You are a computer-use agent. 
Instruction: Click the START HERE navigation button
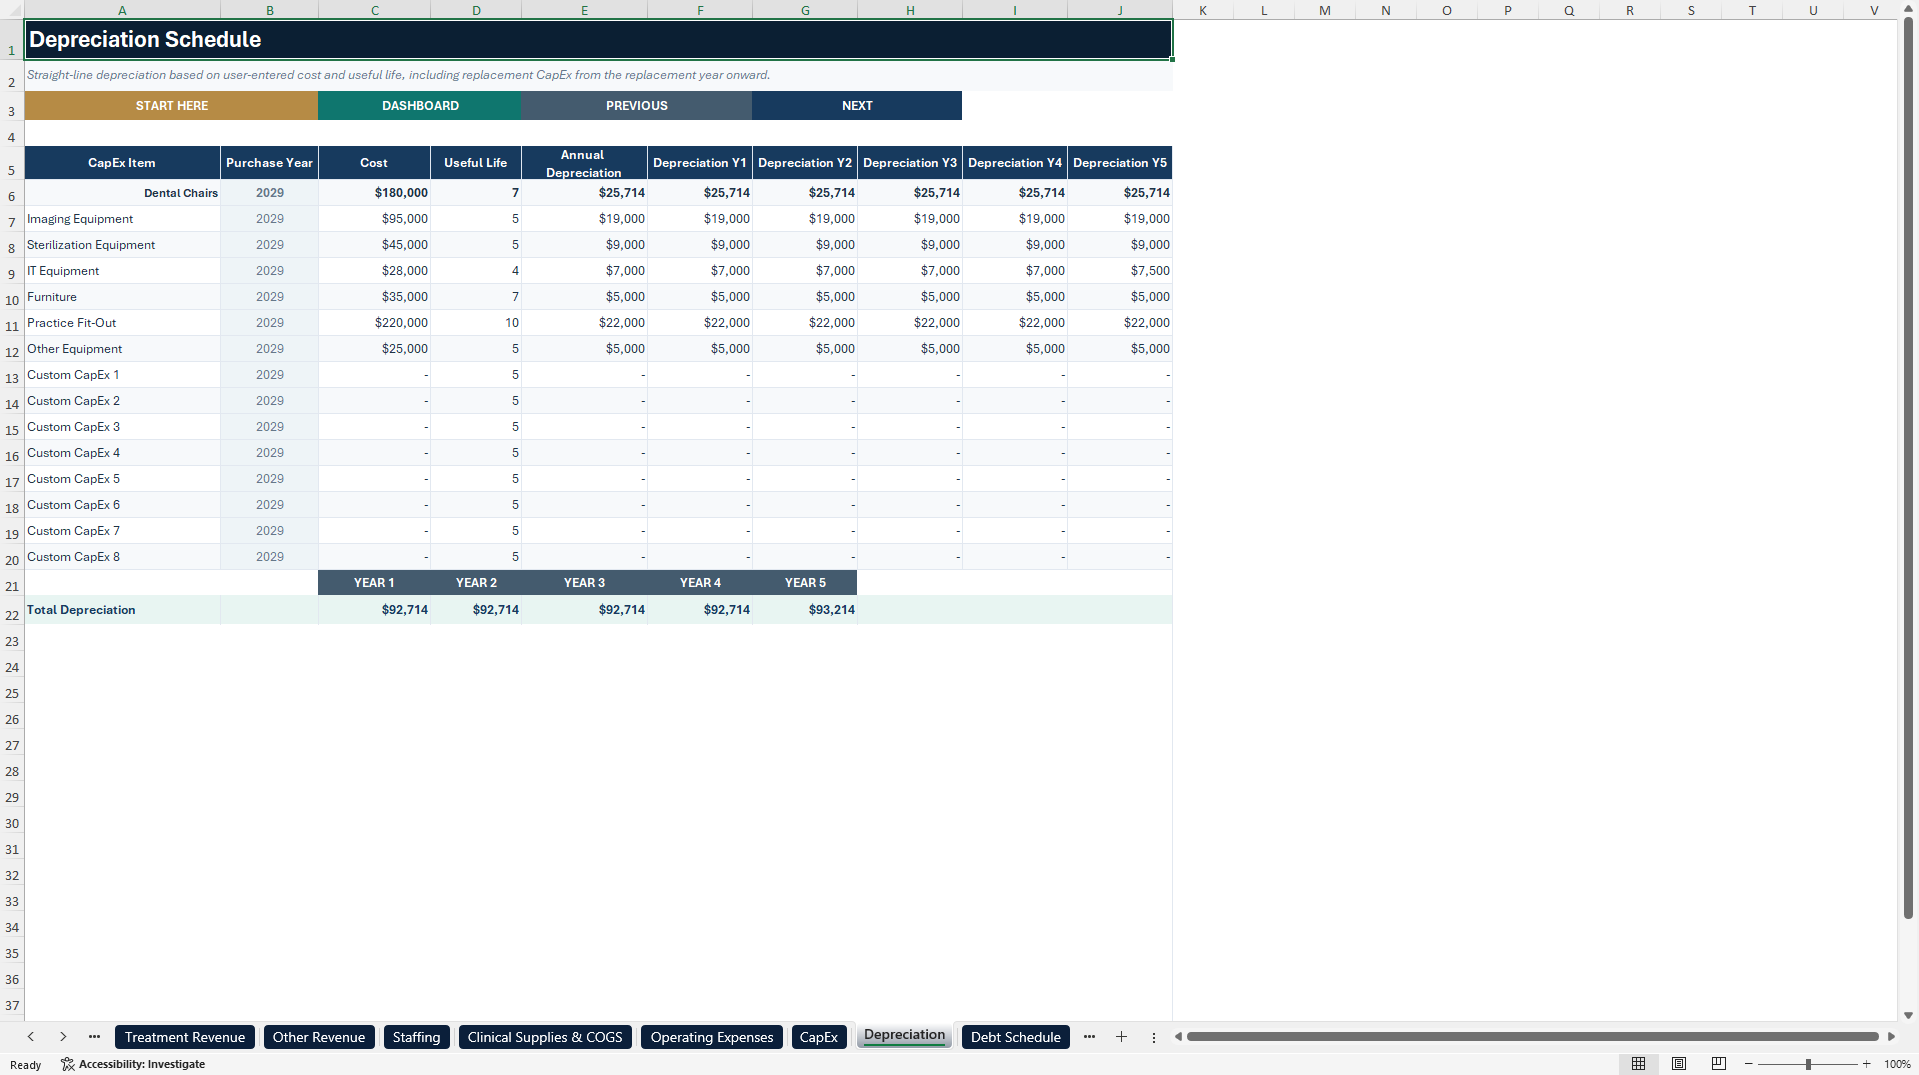[171, 106]
